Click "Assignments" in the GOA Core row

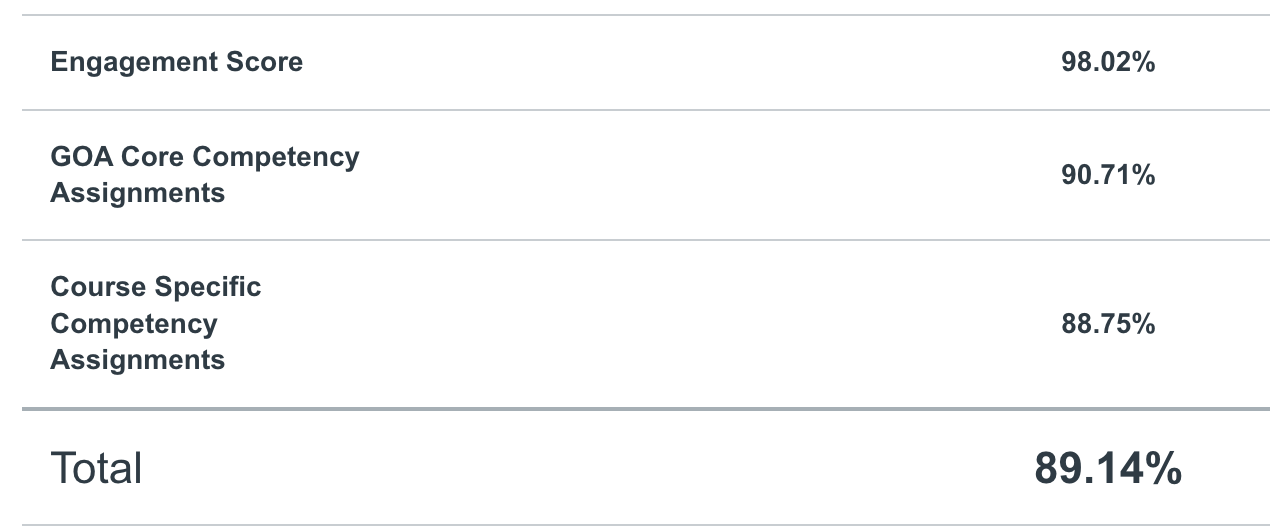(x=137, y=193)
